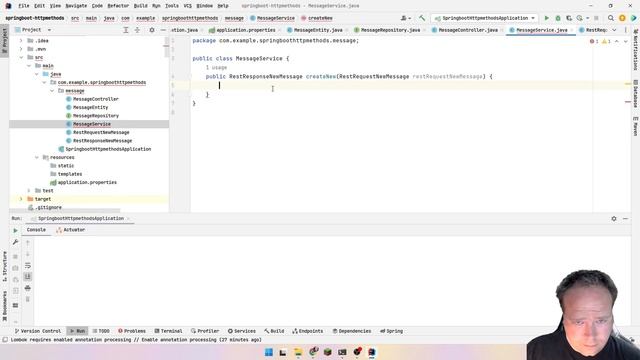Viewport: 640px width, 360px height.
Task: Open the File menu
Action: (24, 6)
